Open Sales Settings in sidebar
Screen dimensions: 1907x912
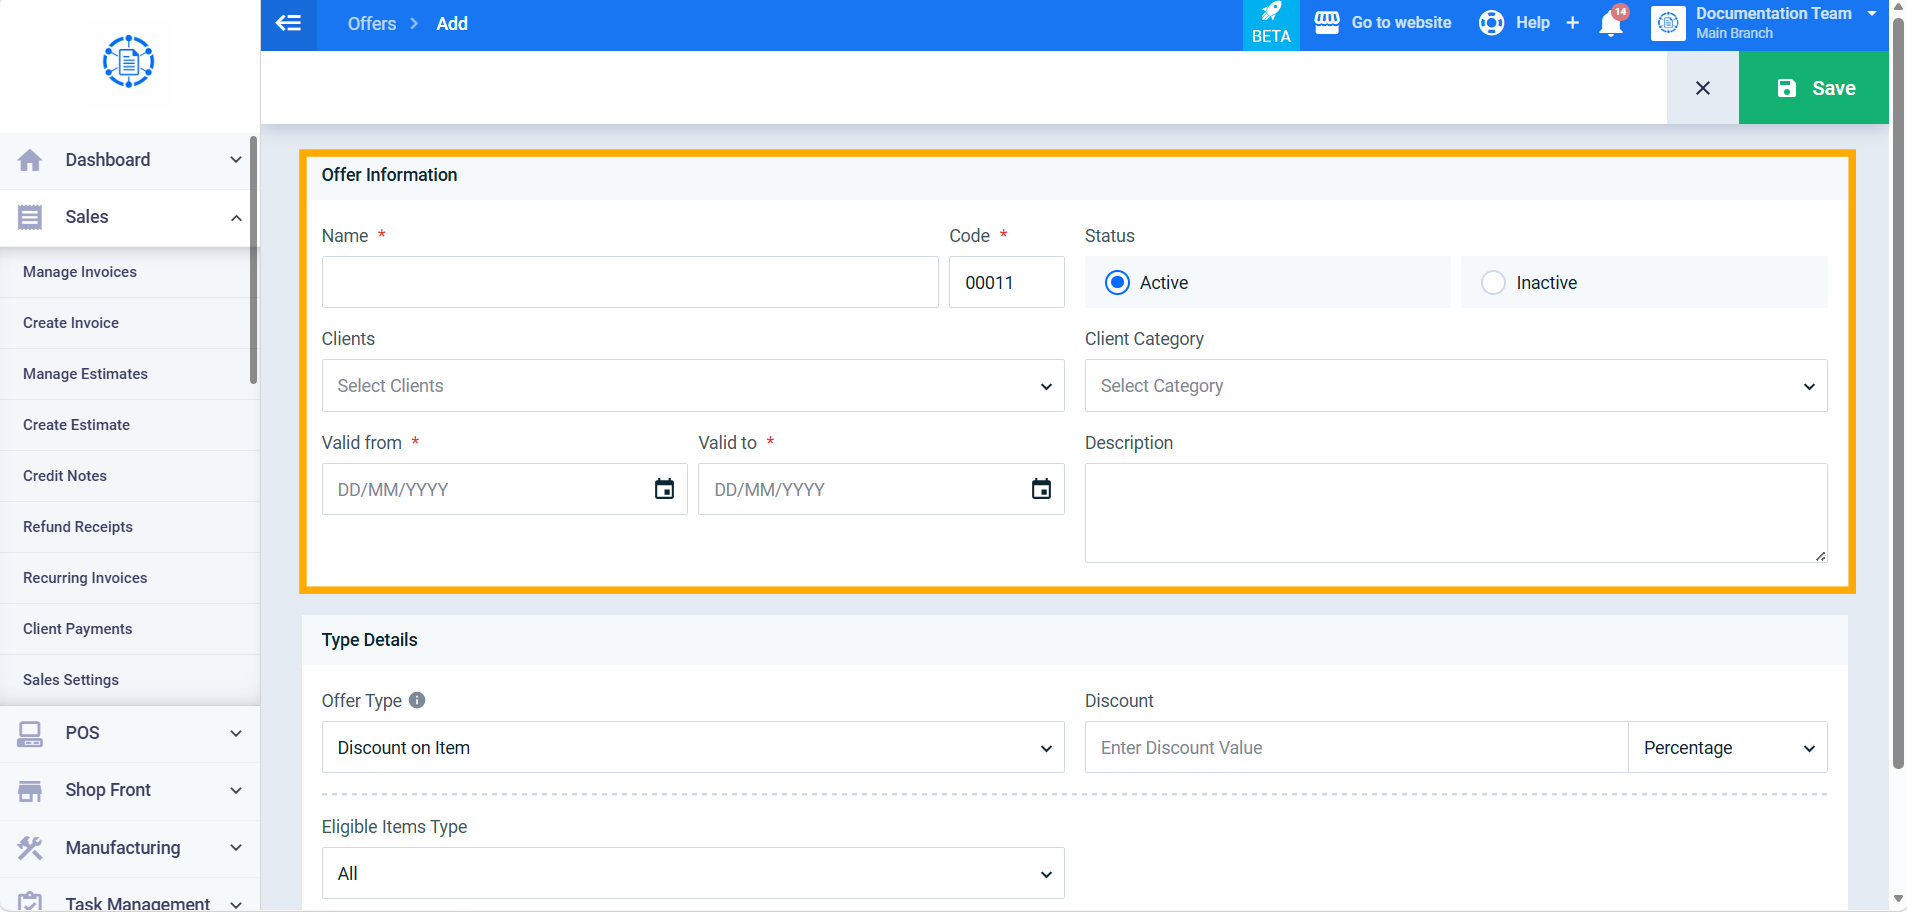pos(71,680)
